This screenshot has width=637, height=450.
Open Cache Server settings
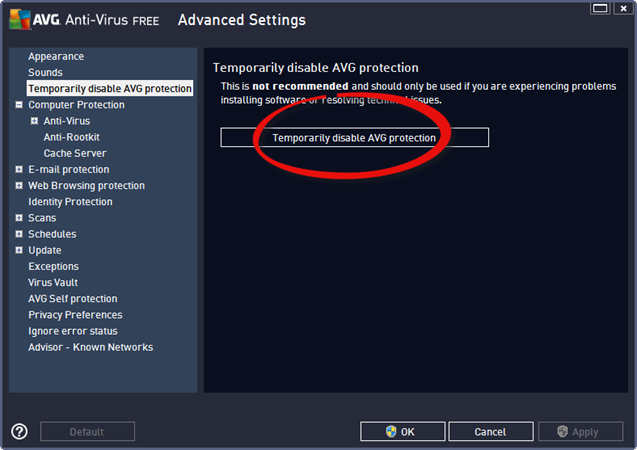75,153
